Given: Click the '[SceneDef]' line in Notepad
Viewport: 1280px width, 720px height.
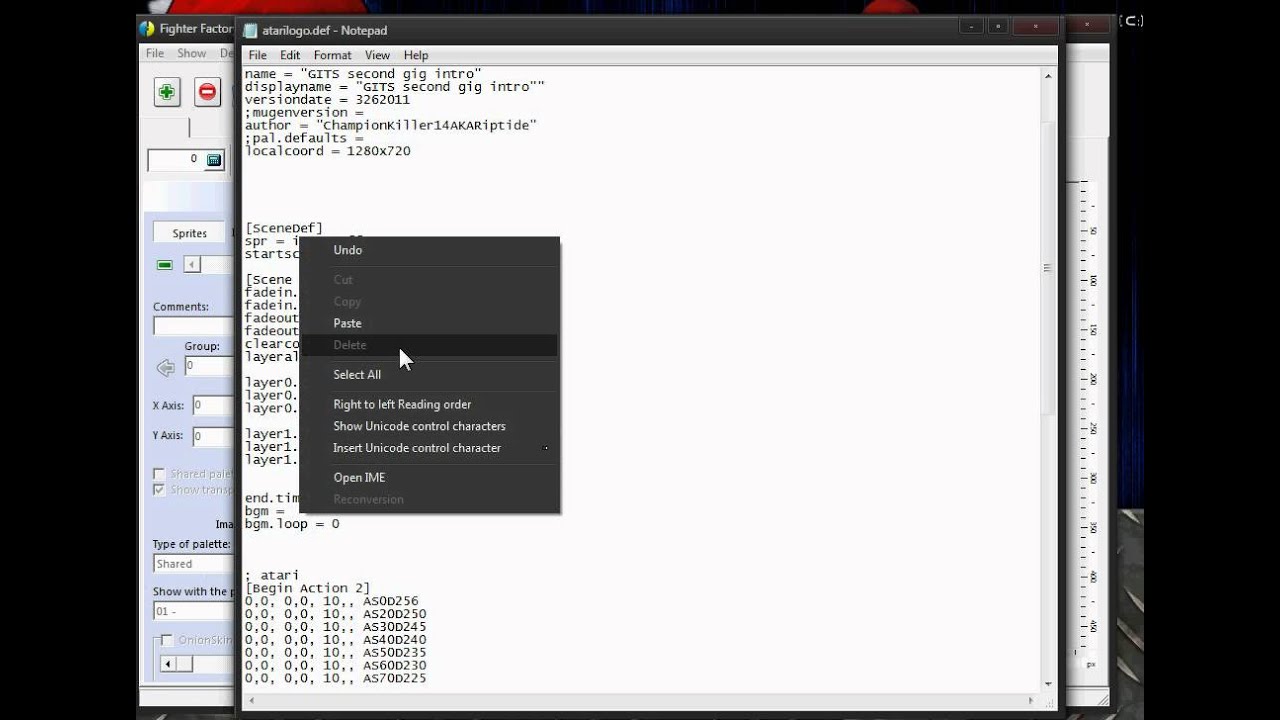Looking at the screenshot, I should (284, 228).
